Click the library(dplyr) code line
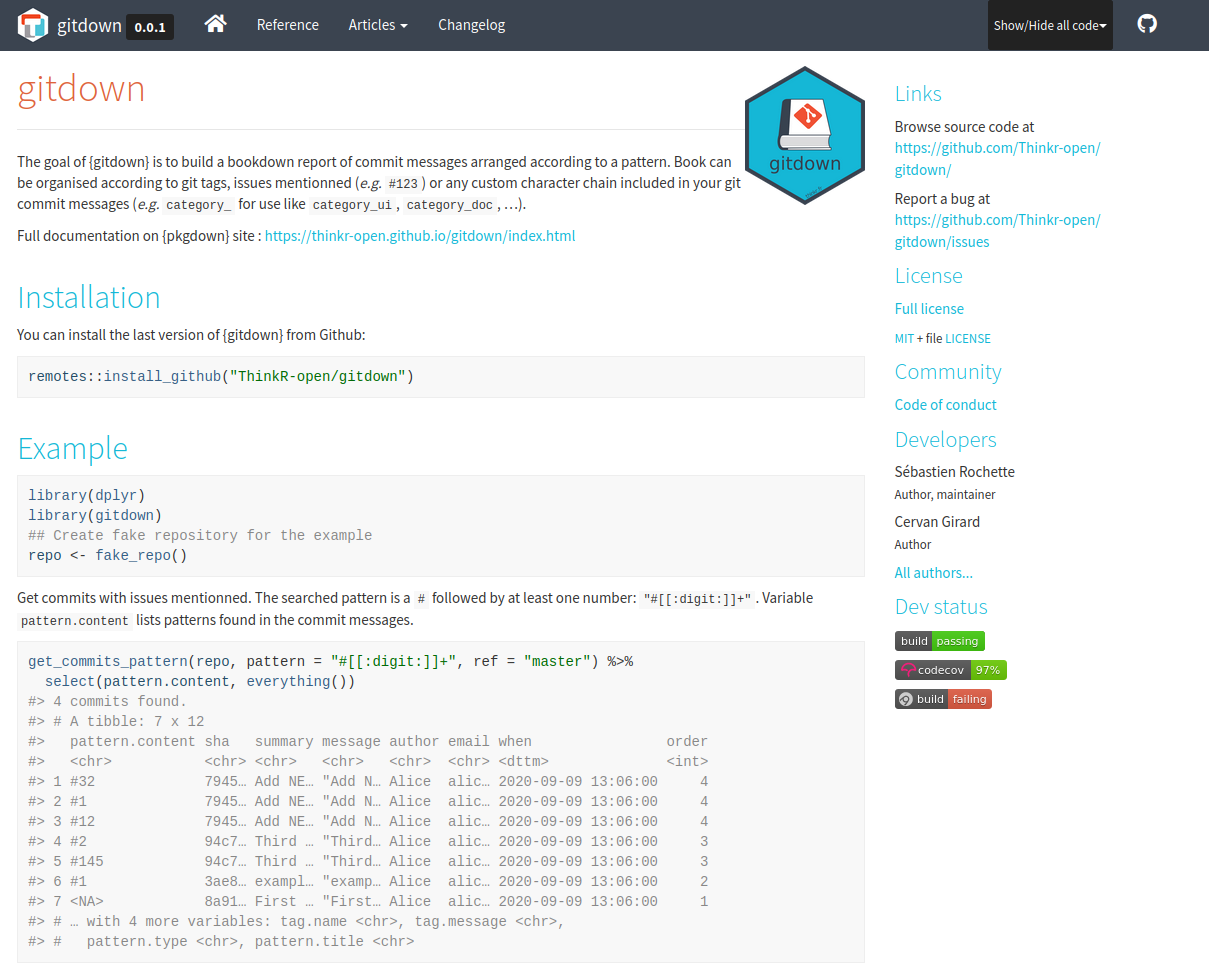This screenshot has width=1209, height=975. pyautogui.click(x=87, y=496)
